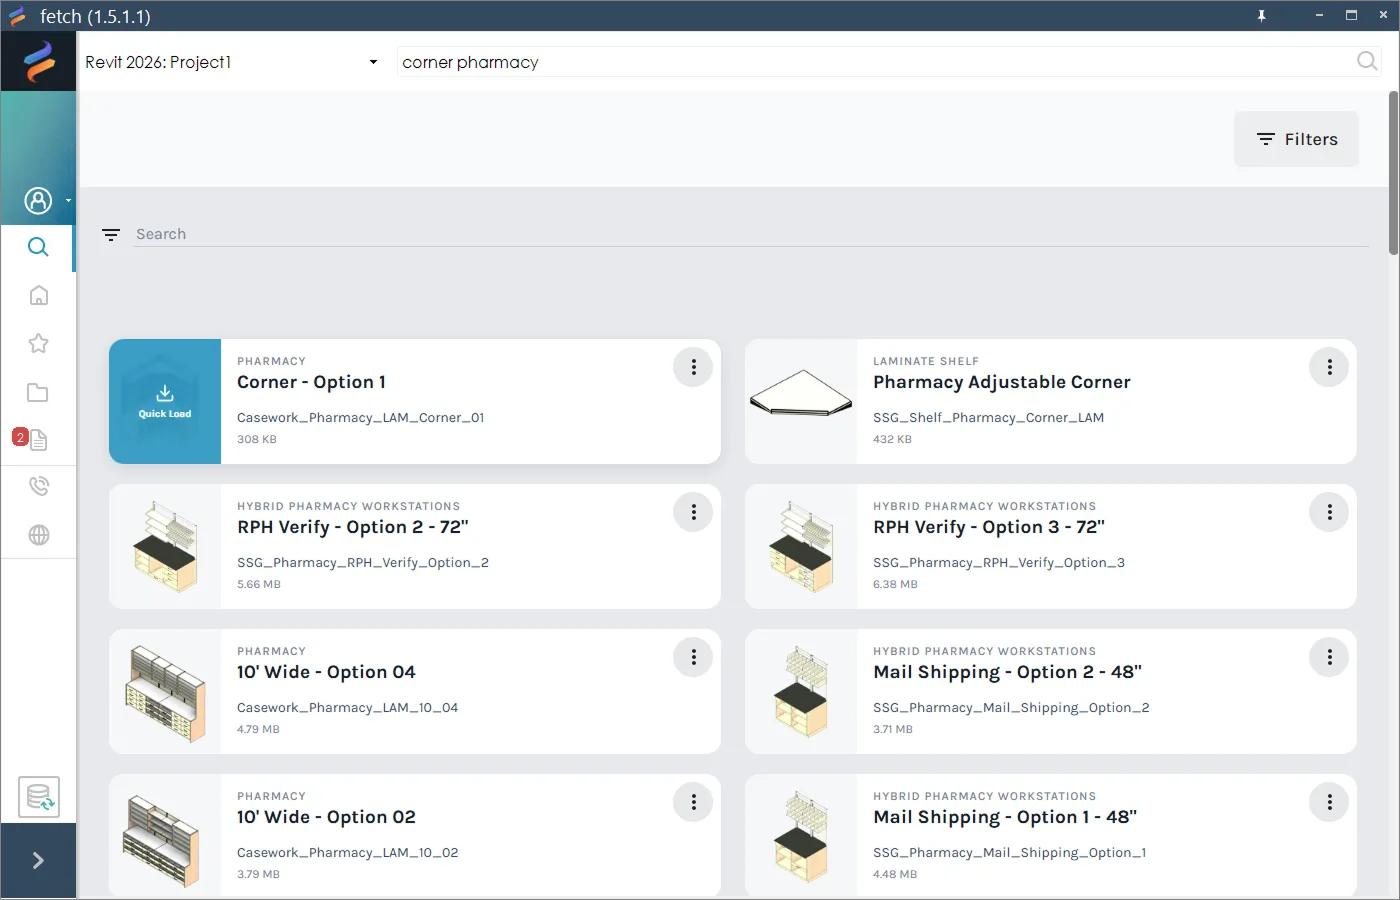This screenshot has width=1400, height=900.
Task: Click RPH Verify - Option 3 - 72" title
Action: click(x=988, y=527)
